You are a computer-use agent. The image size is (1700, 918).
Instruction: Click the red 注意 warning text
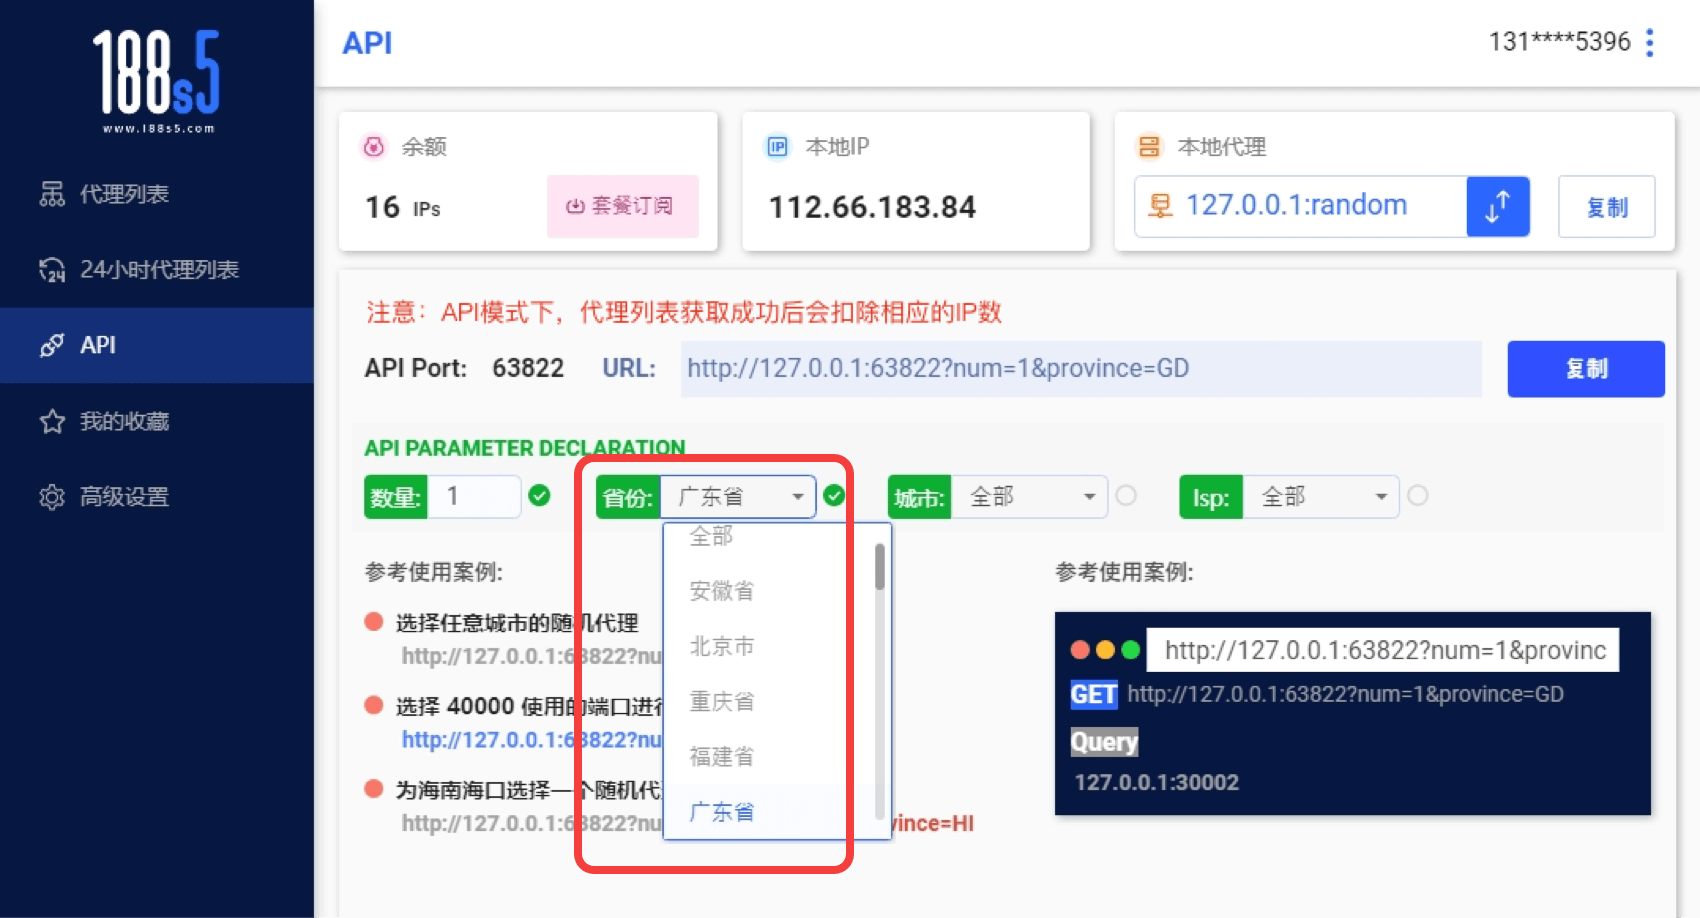(684, 313)
